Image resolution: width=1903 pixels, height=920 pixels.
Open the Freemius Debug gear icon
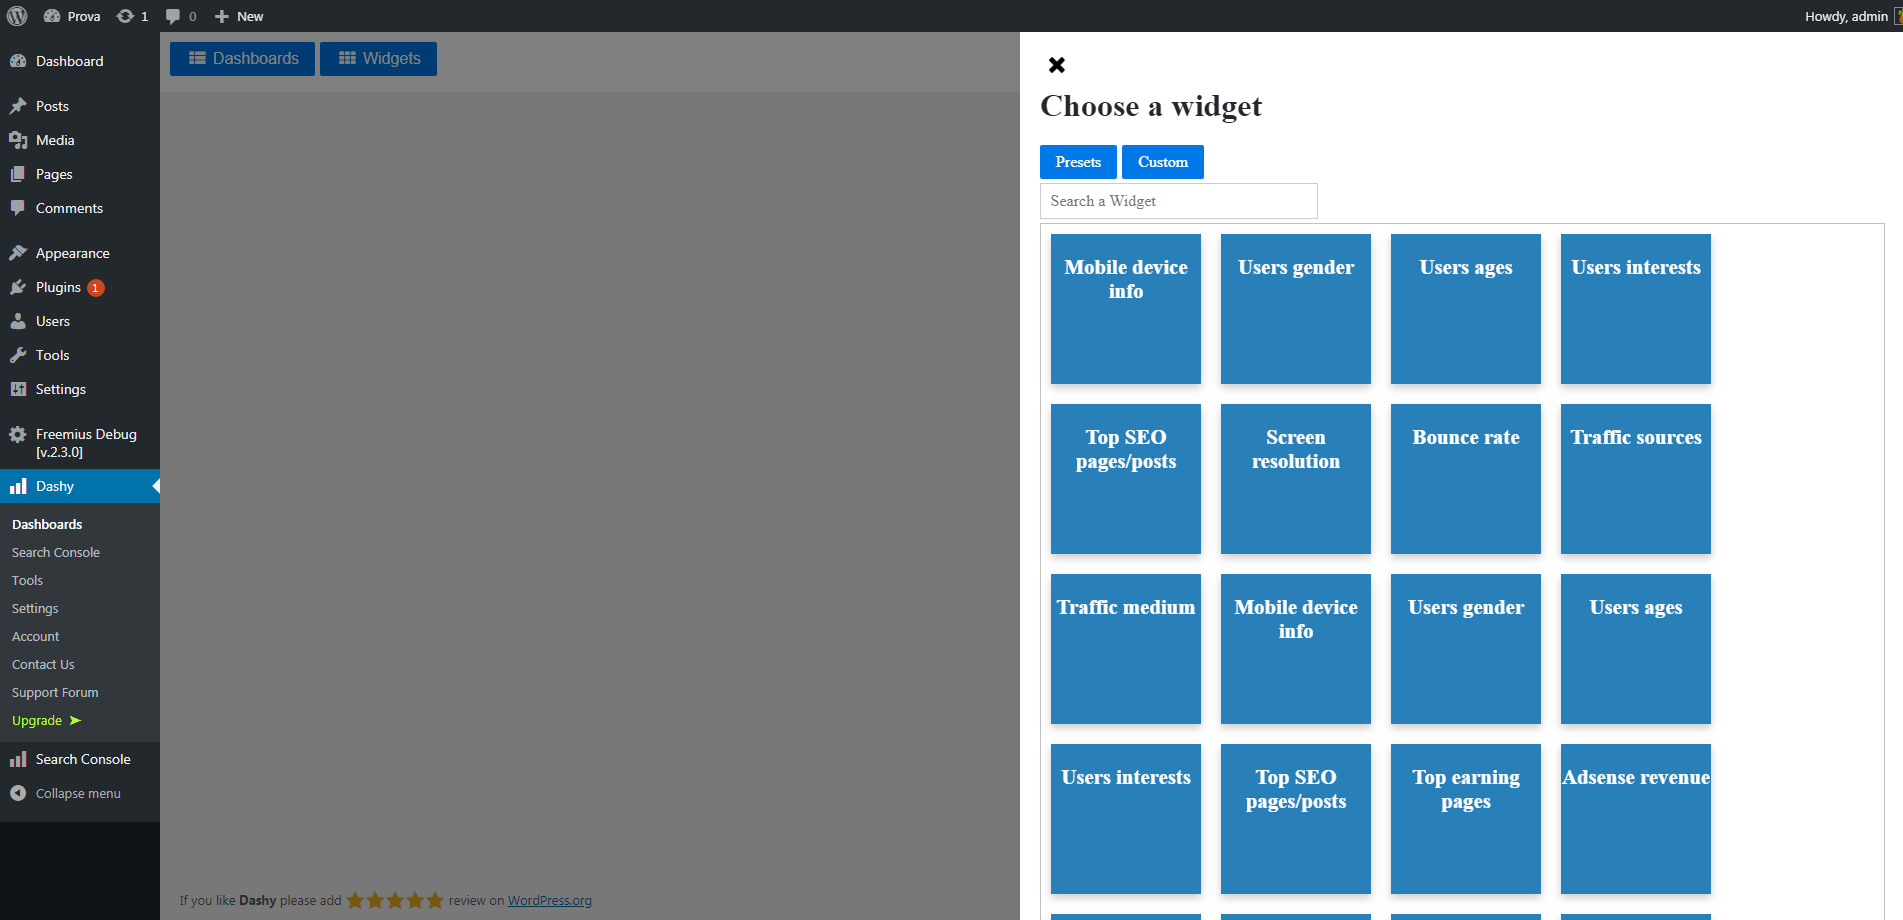coord(18,434)
